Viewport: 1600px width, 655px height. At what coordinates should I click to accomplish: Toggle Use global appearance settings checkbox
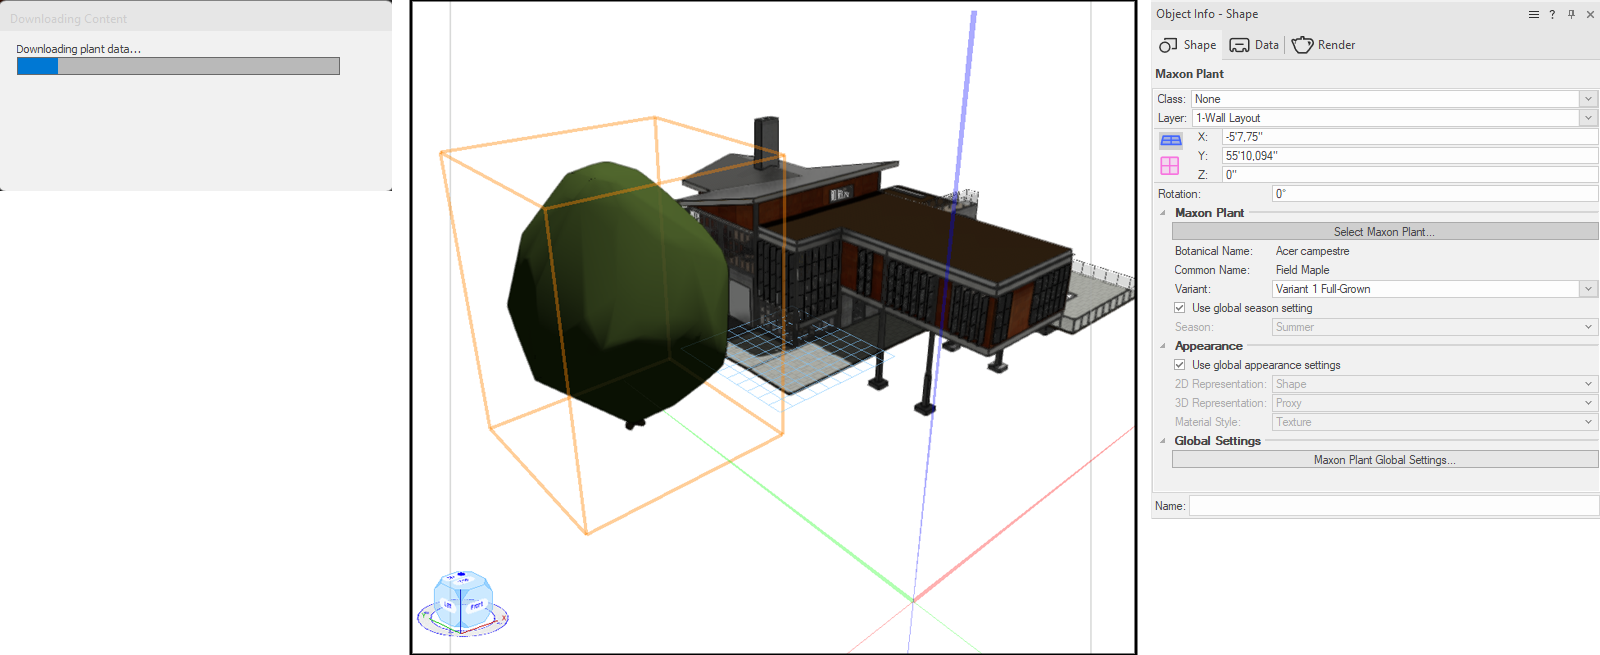click(x=1180, y=365)
